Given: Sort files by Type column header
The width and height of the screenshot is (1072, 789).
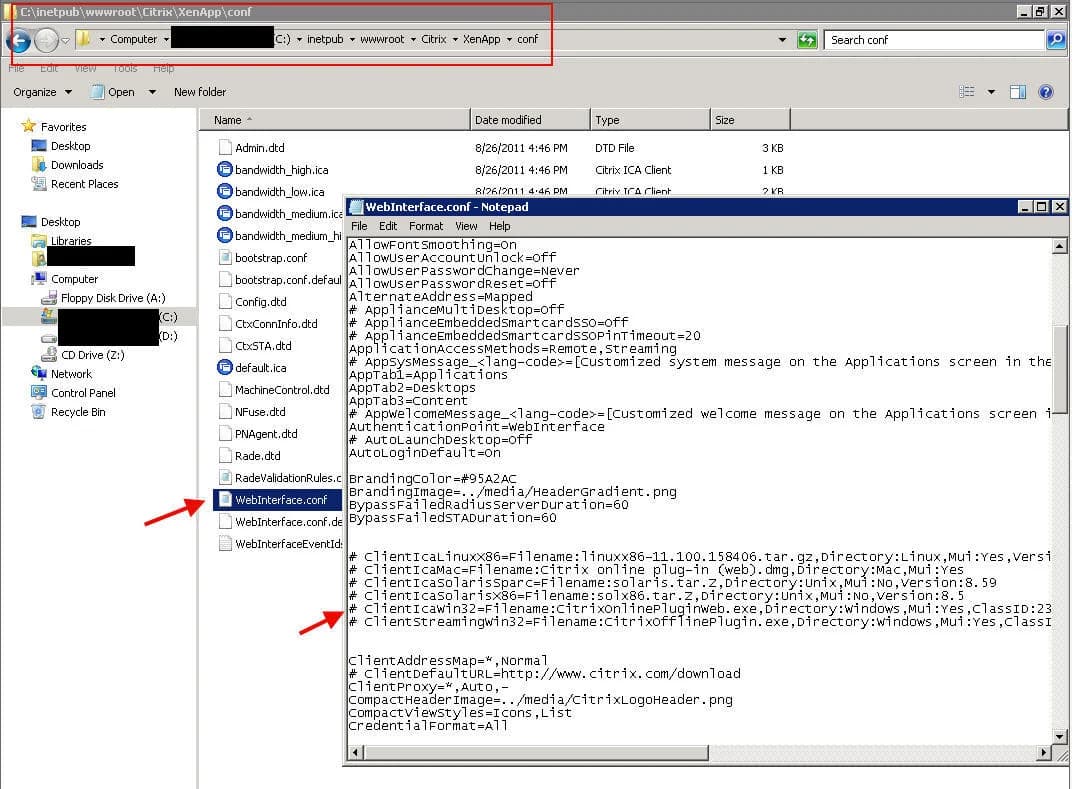Looking at the screenshot, I should pyautogui.click(x=650, y=120).
